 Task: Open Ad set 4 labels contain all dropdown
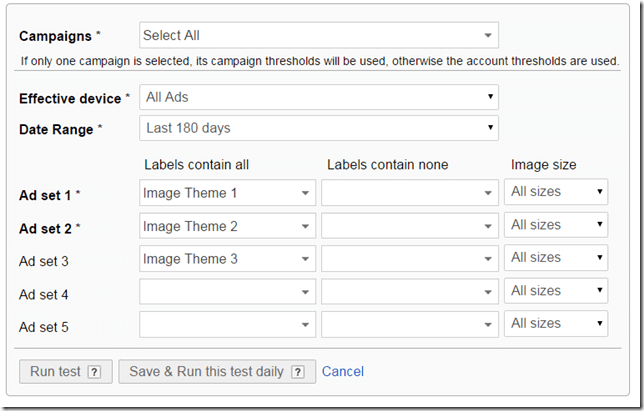pyautogui.click(x=228, y=292)
